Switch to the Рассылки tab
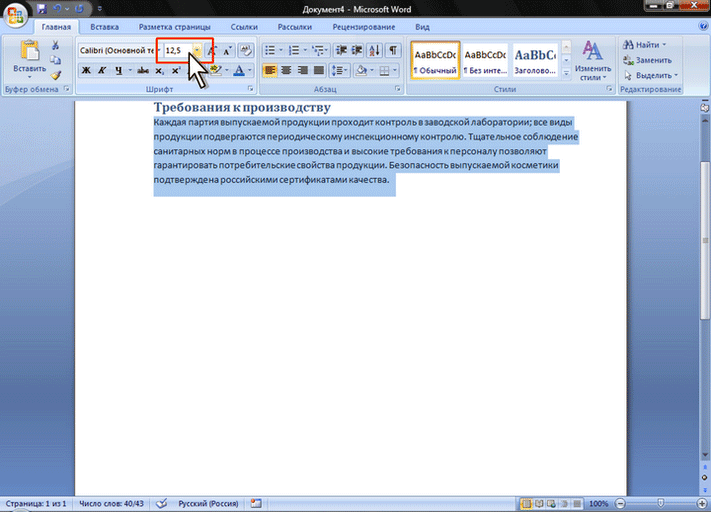Screen dimensions: 711x512 [295, 27]
